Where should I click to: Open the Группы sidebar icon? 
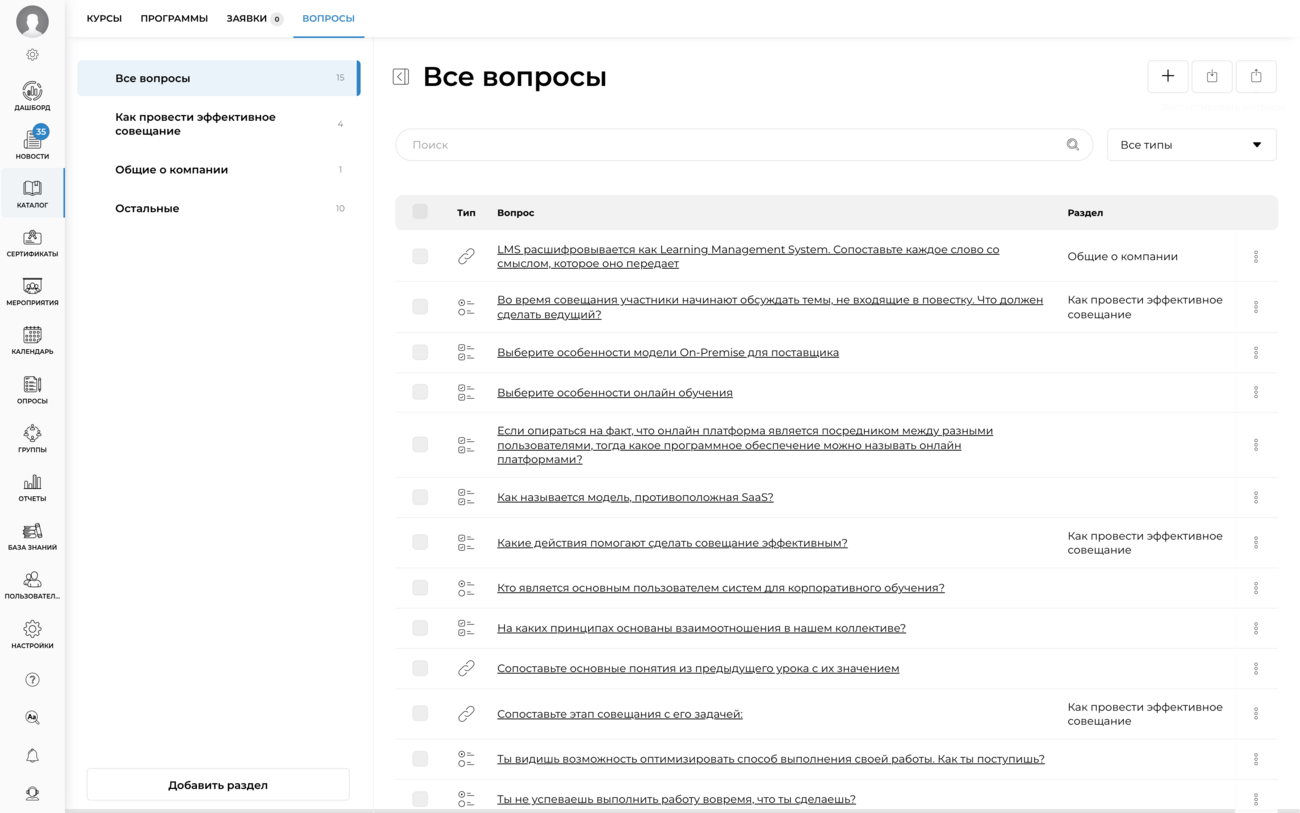click(x=32, y=439)
